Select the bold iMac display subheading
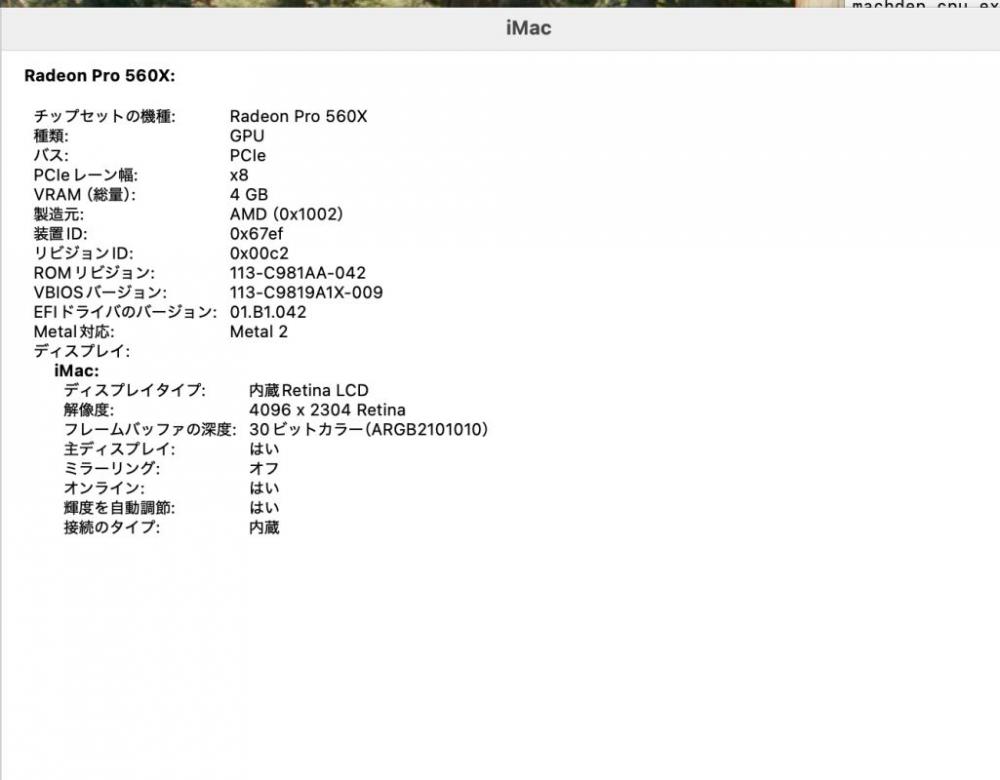The height and width of the screenshot is (780, 1000). point(77,371)
